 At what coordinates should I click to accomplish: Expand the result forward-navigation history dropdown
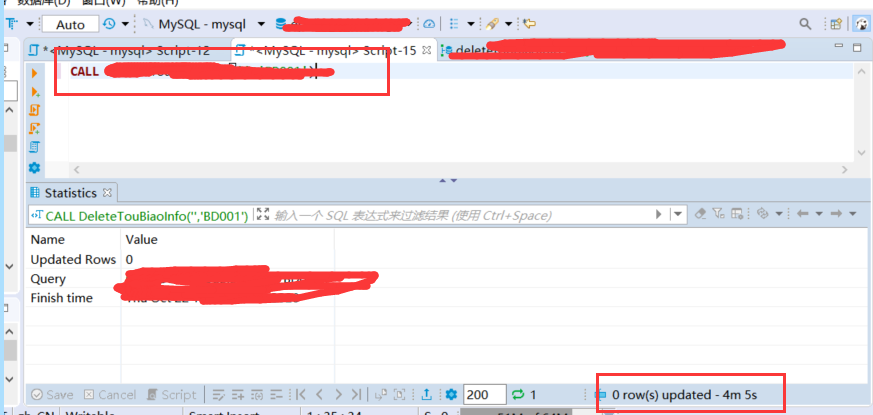pyautogui.click(x=852, y=214)
